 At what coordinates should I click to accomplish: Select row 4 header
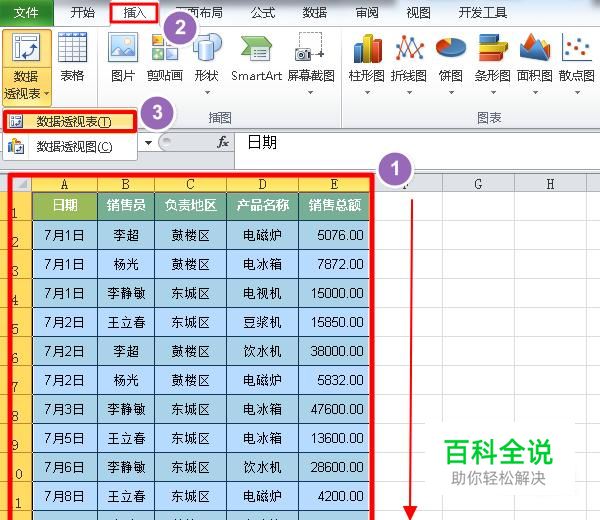pos(15,293)
